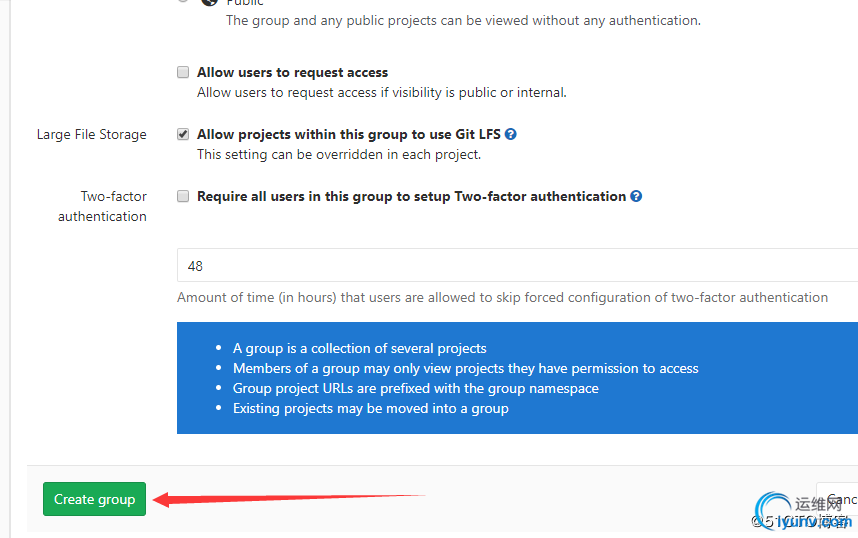The height and width of the screenshot is (538, 858).
Task: Click the Cancel button
Action: pyautogui.click(x=837, y=499)
